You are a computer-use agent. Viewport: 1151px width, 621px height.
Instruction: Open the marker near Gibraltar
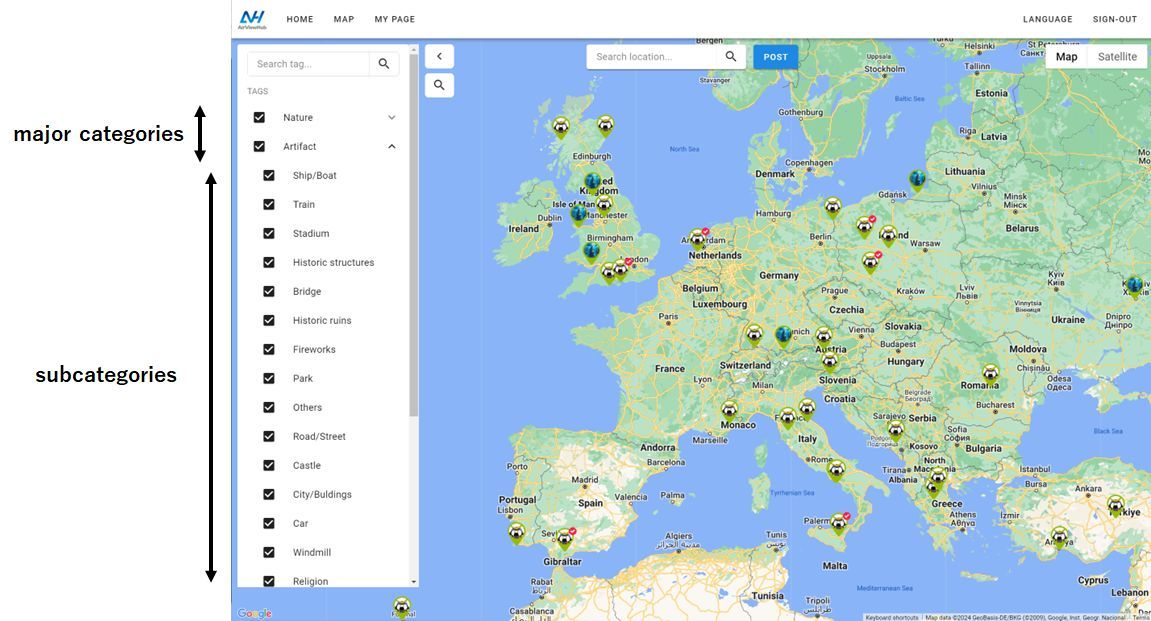pyautogui.click(x=564, y=539)
